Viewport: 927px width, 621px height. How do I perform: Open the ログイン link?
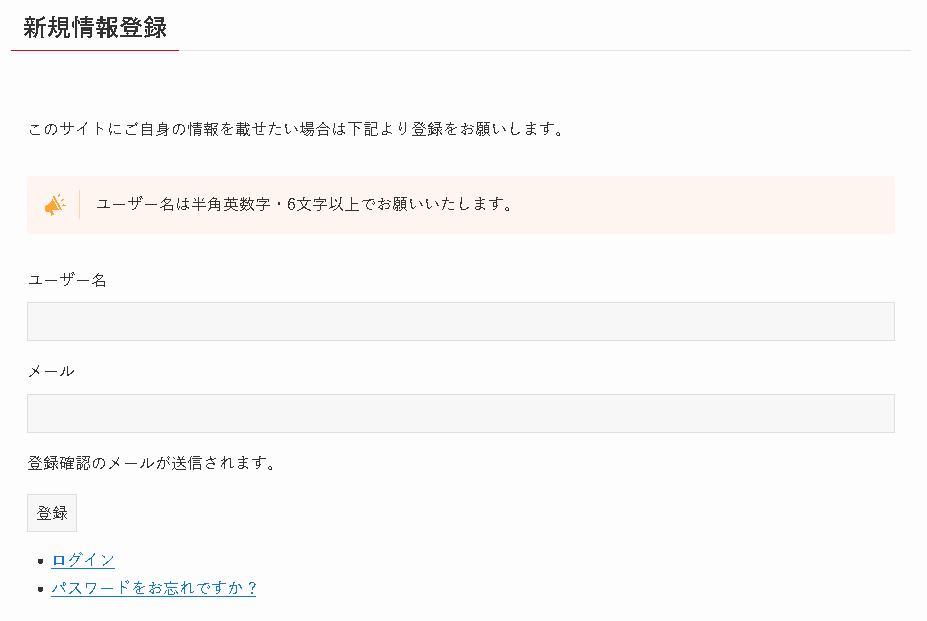(83, 560)
